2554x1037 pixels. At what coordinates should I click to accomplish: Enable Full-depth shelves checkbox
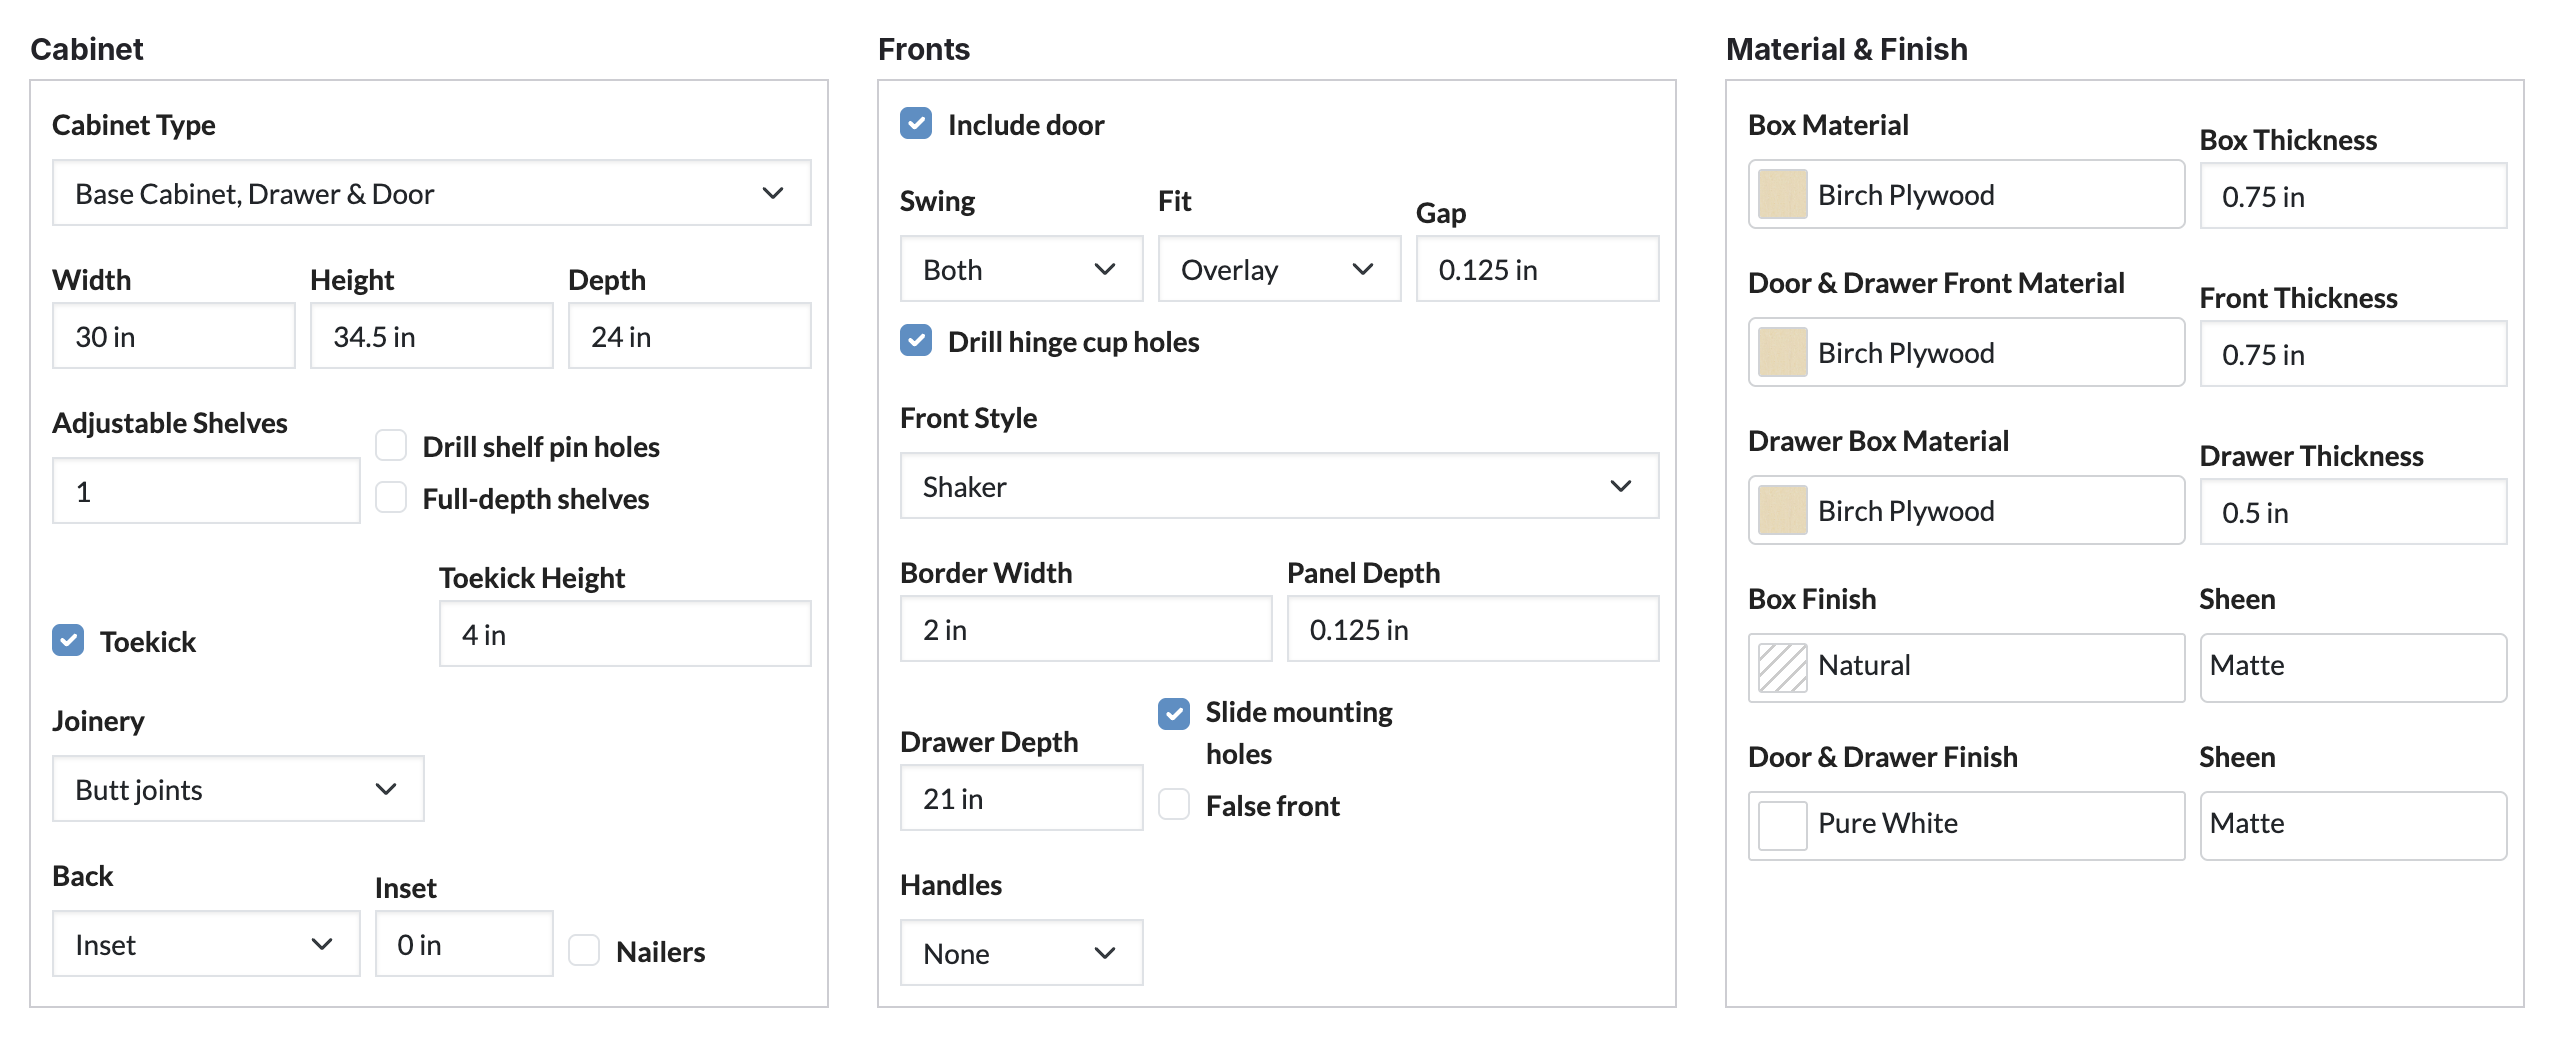(x=391, y=498)
